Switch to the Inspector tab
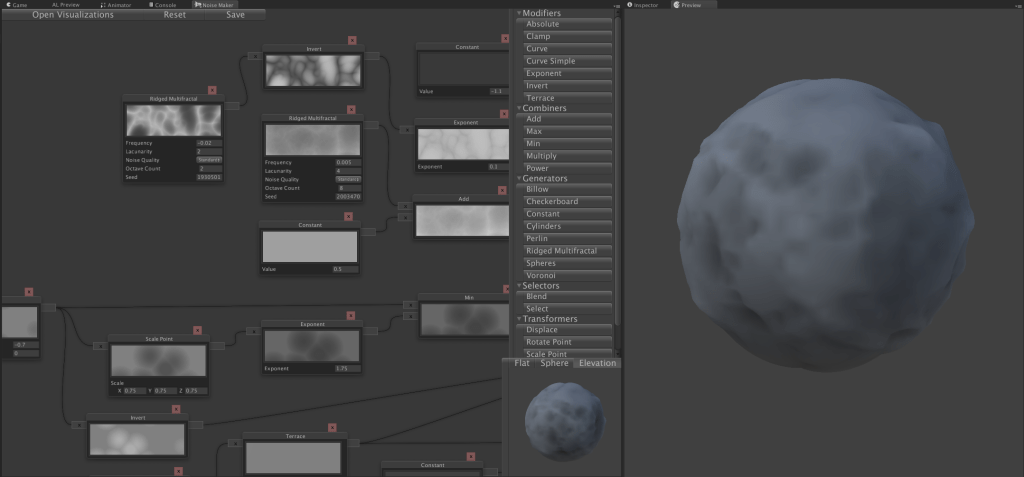This screenshot has width=1024, height=477. pos(644,5)
